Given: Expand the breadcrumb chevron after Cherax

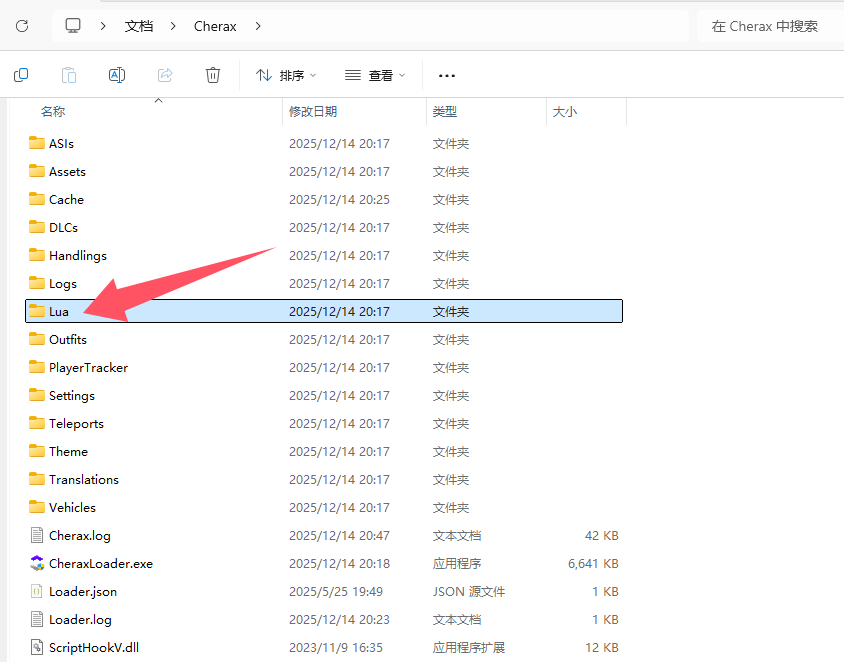Looking at the screenshot, I should [258, 25].
